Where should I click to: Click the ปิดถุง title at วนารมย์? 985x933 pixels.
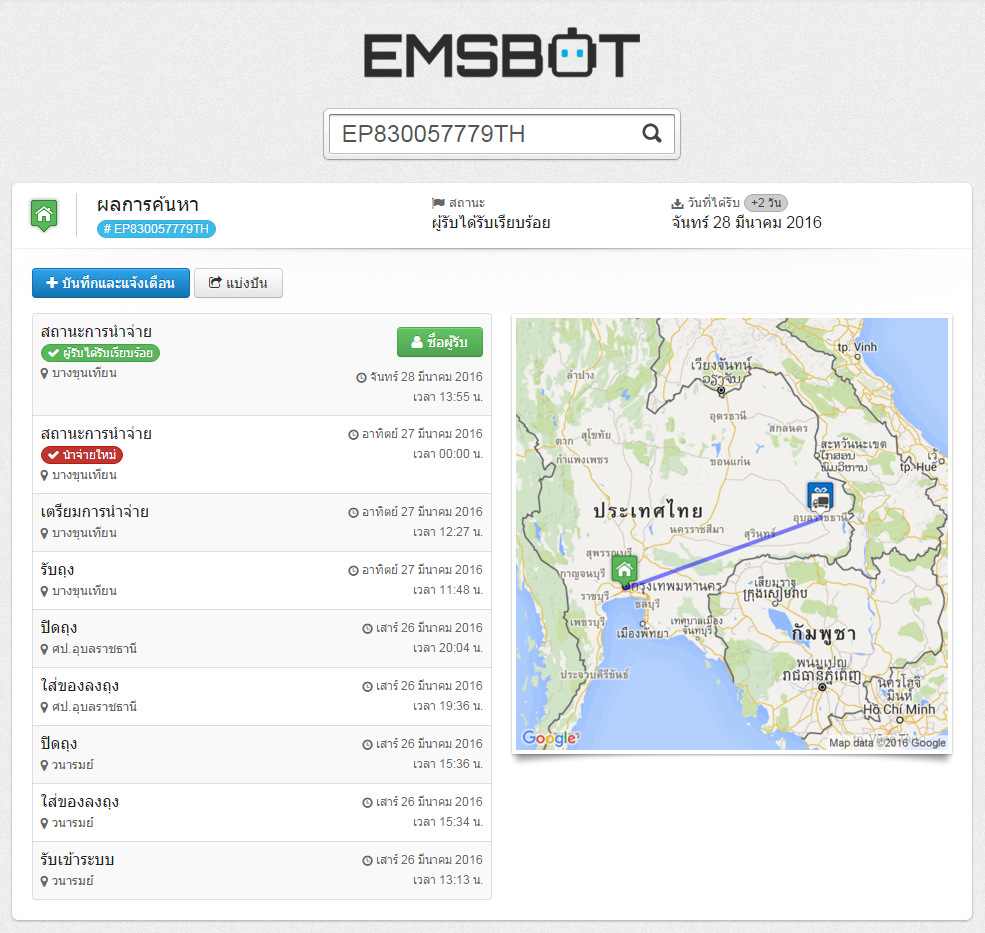click(59, 744)
